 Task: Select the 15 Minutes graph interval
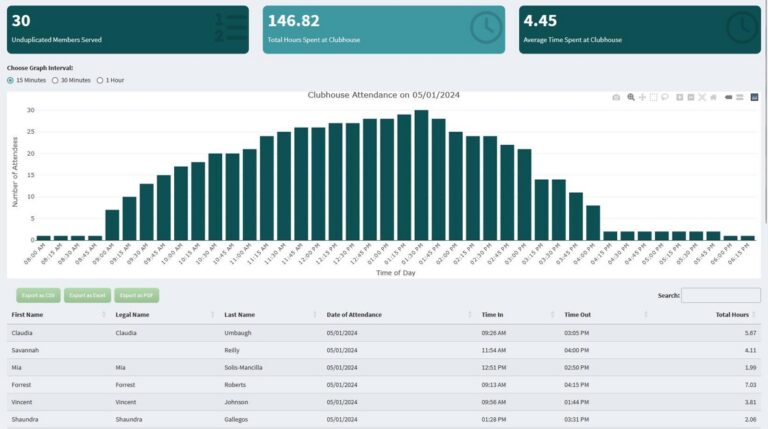tap(10, 80)
